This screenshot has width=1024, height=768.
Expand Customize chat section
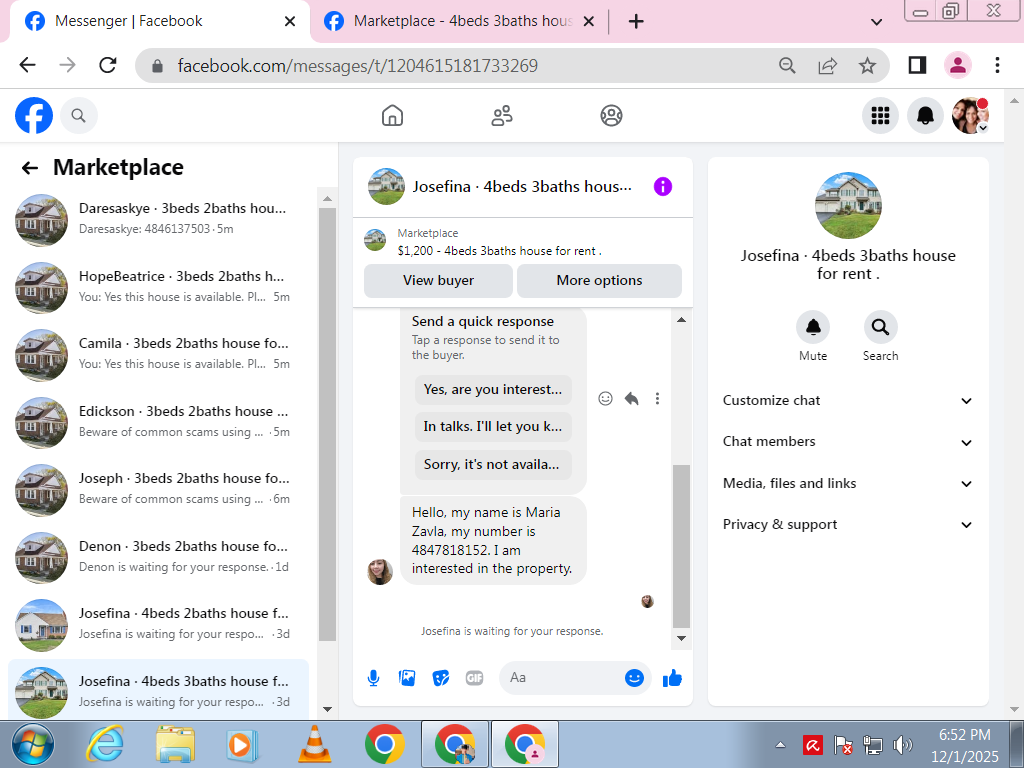847,401
